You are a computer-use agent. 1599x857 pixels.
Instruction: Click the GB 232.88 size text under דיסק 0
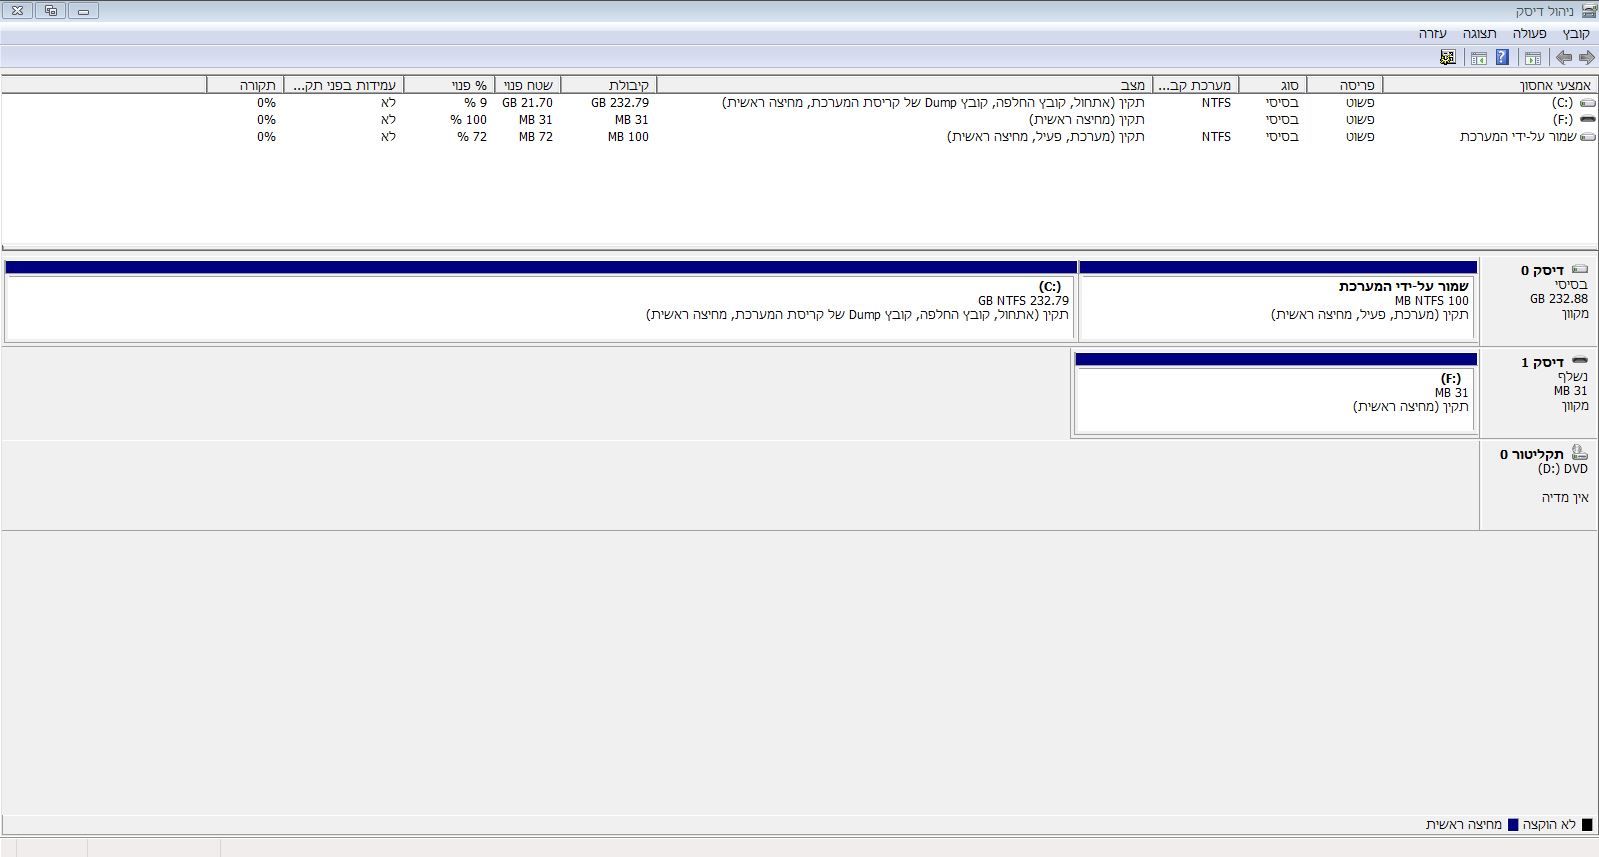point(1559,299)
